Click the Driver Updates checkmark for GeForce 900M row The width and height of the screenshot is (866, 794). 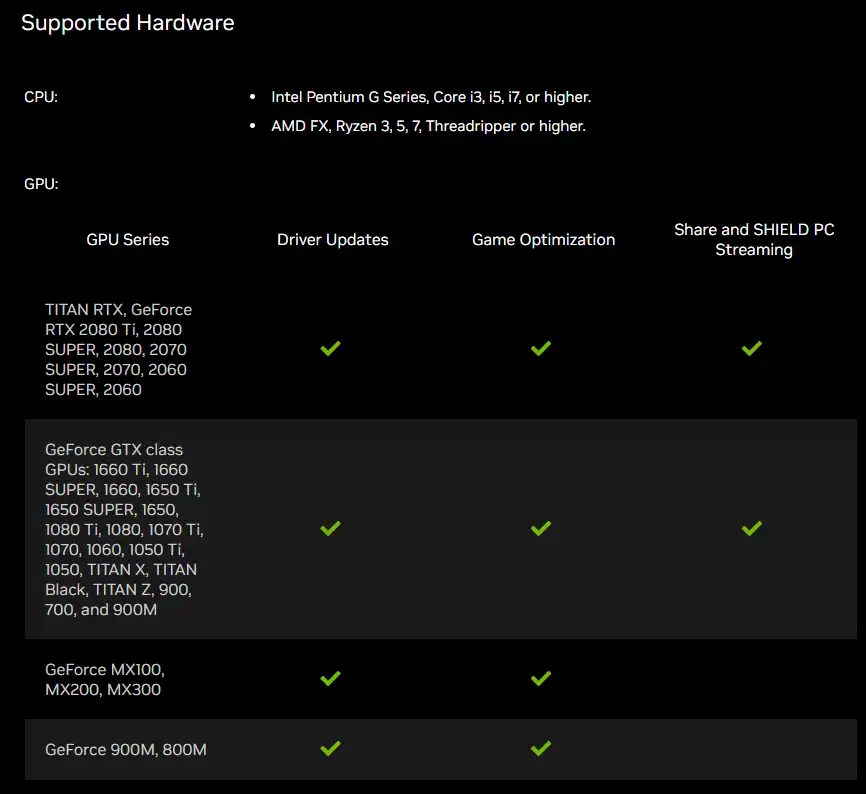(330, 748)
